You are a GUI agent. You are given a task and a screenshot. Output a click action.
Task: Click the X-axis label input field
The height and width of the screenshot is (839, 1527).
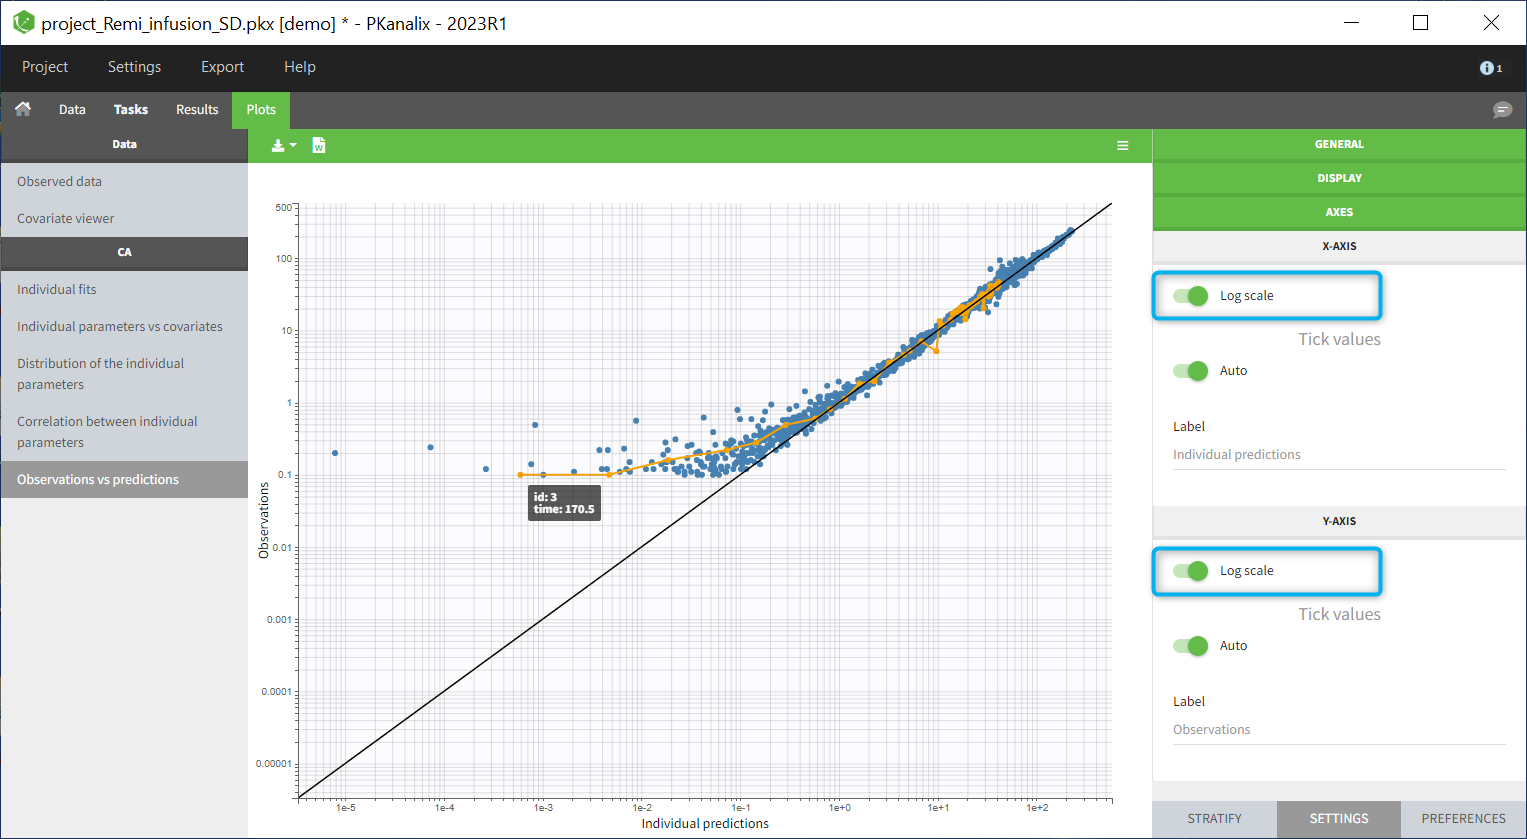click(x=1338, y=455)
